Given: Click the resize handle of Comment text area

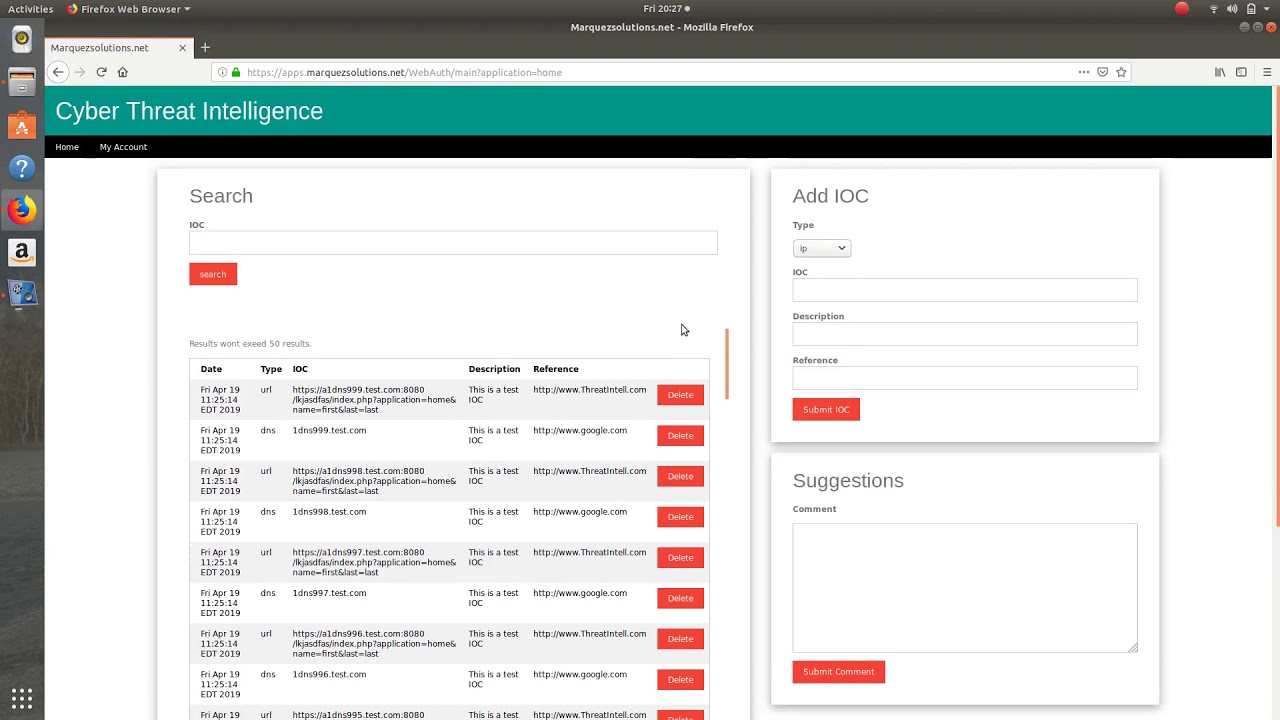Looking at the screenshot, I should (1133, 647).
